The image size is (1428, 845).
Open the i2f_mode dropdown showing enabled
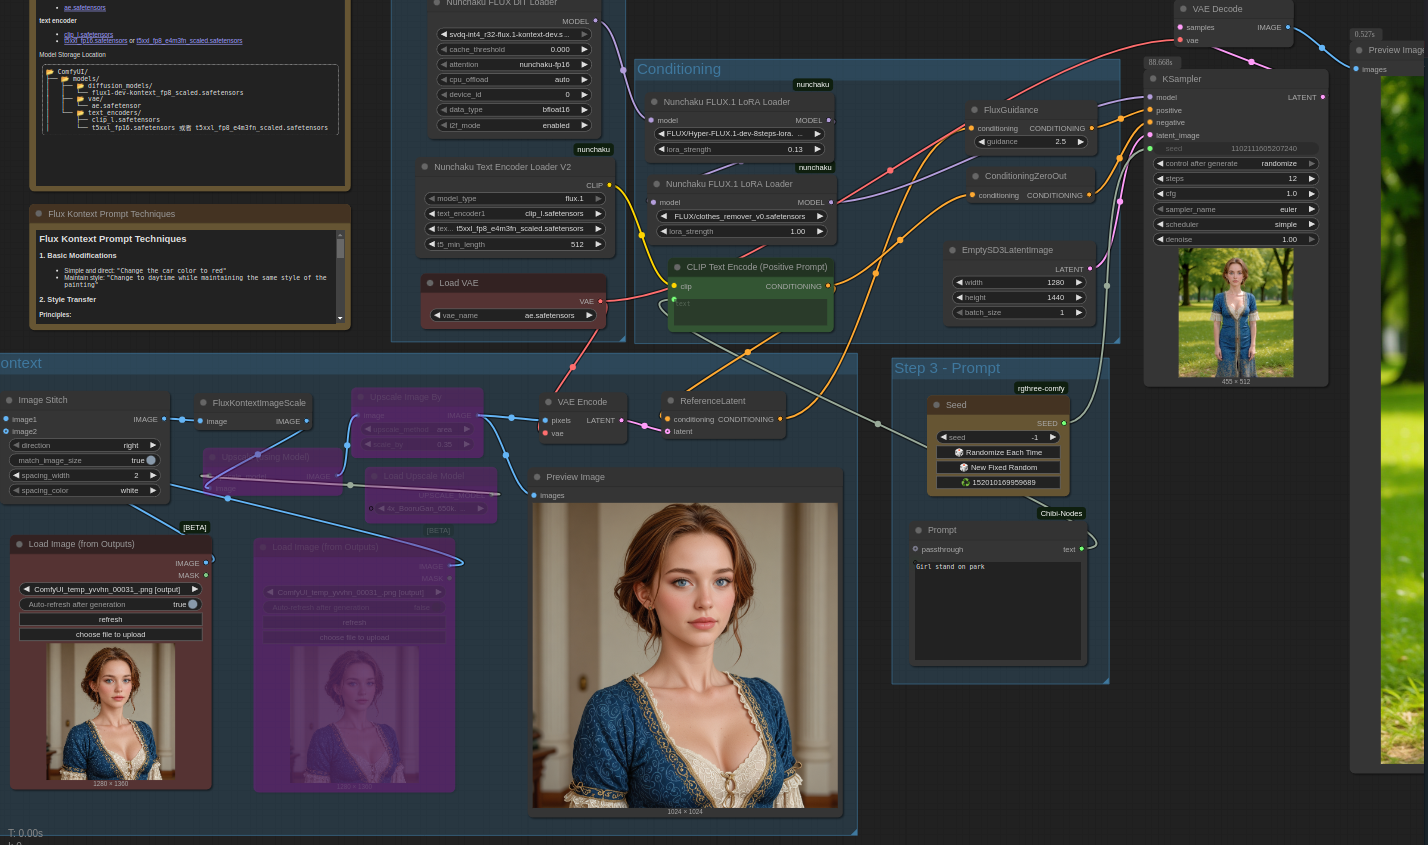tap(514, 126)
